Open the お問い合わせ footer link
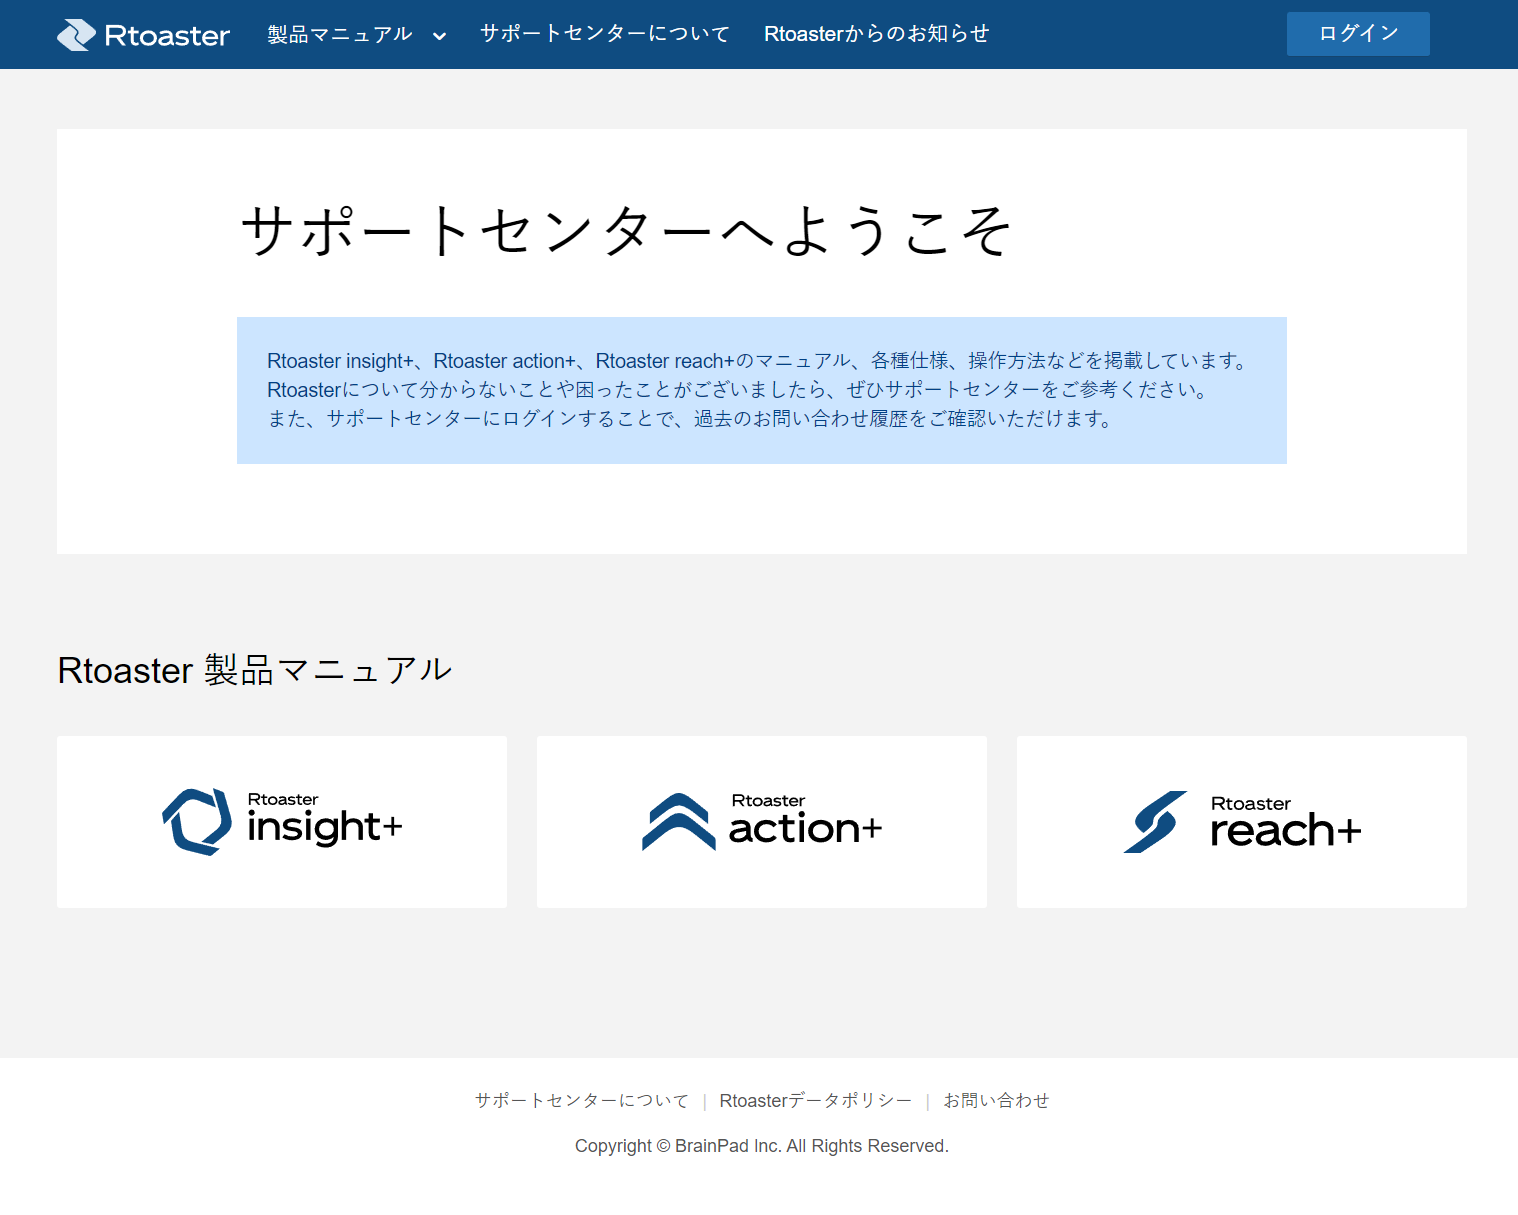The height and width of the screenshot is (1215, 1518). coord(996,1100)
